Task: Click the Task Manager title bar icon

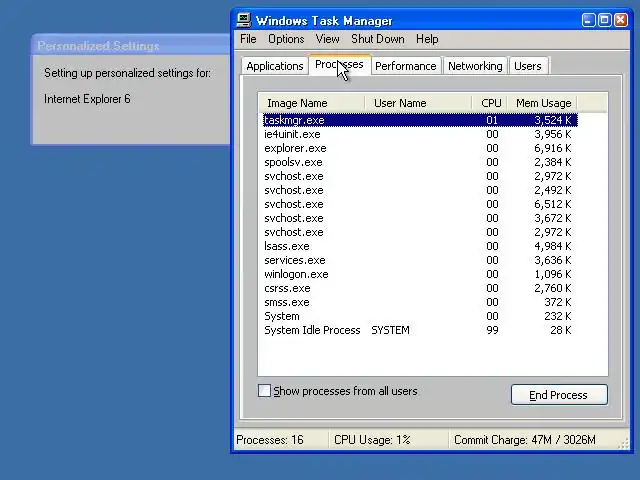Action: pos(244,20)
